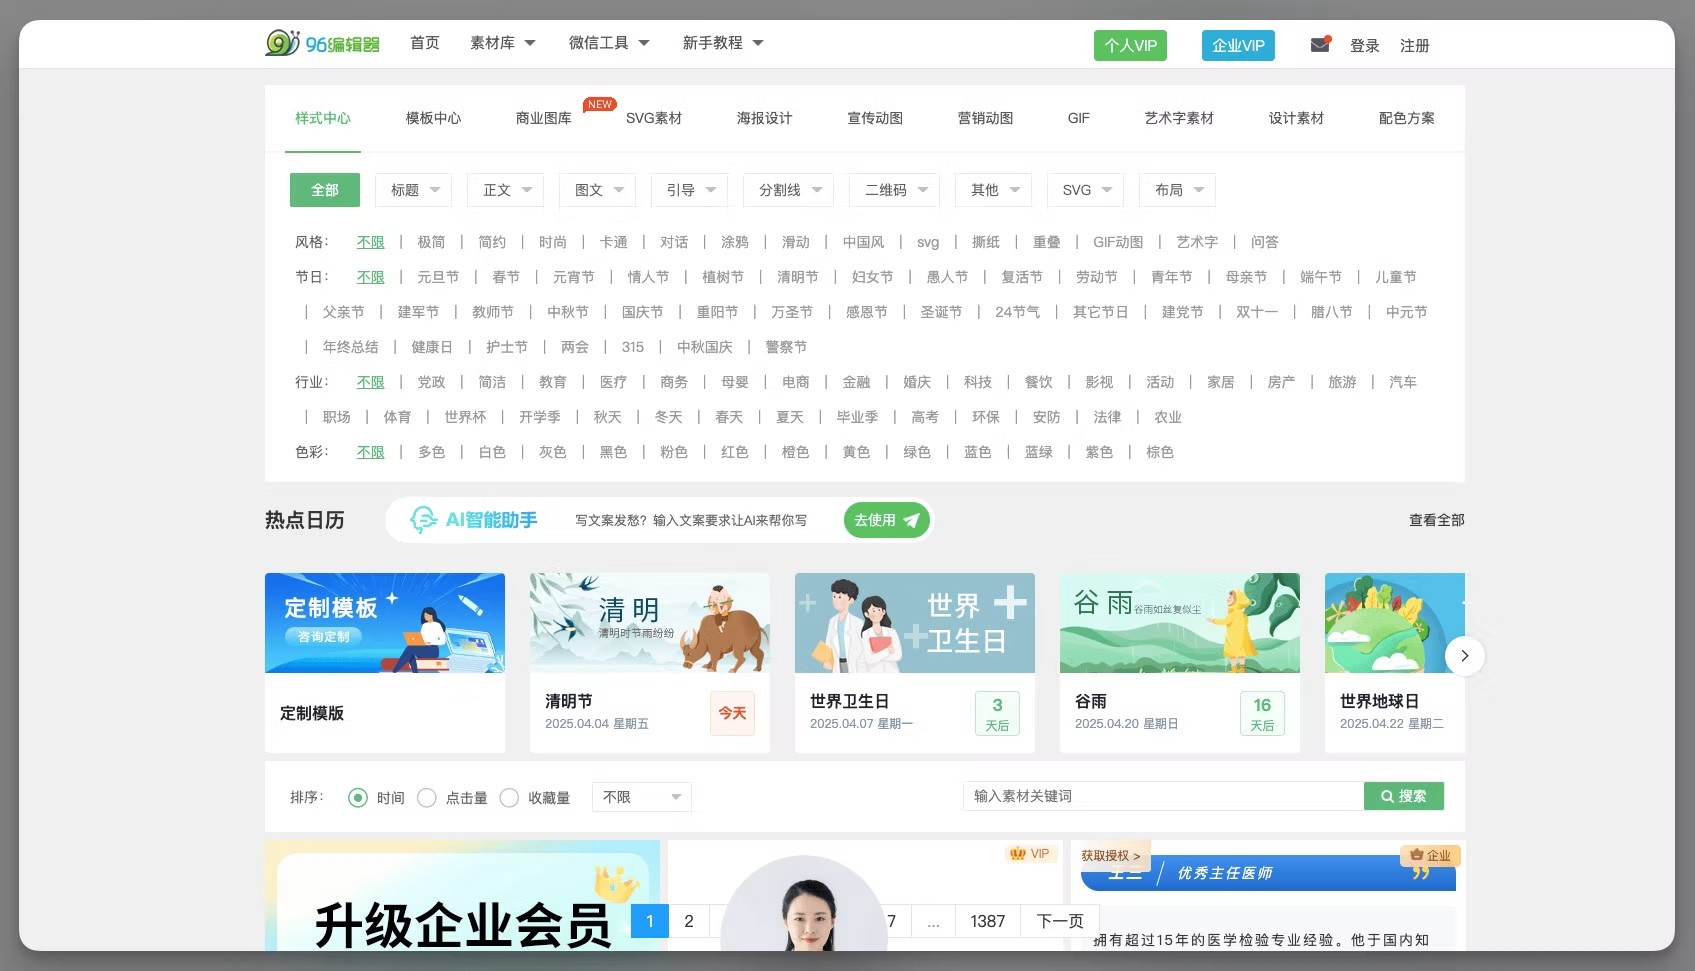Filter color by 绿色

click(917, 452)
